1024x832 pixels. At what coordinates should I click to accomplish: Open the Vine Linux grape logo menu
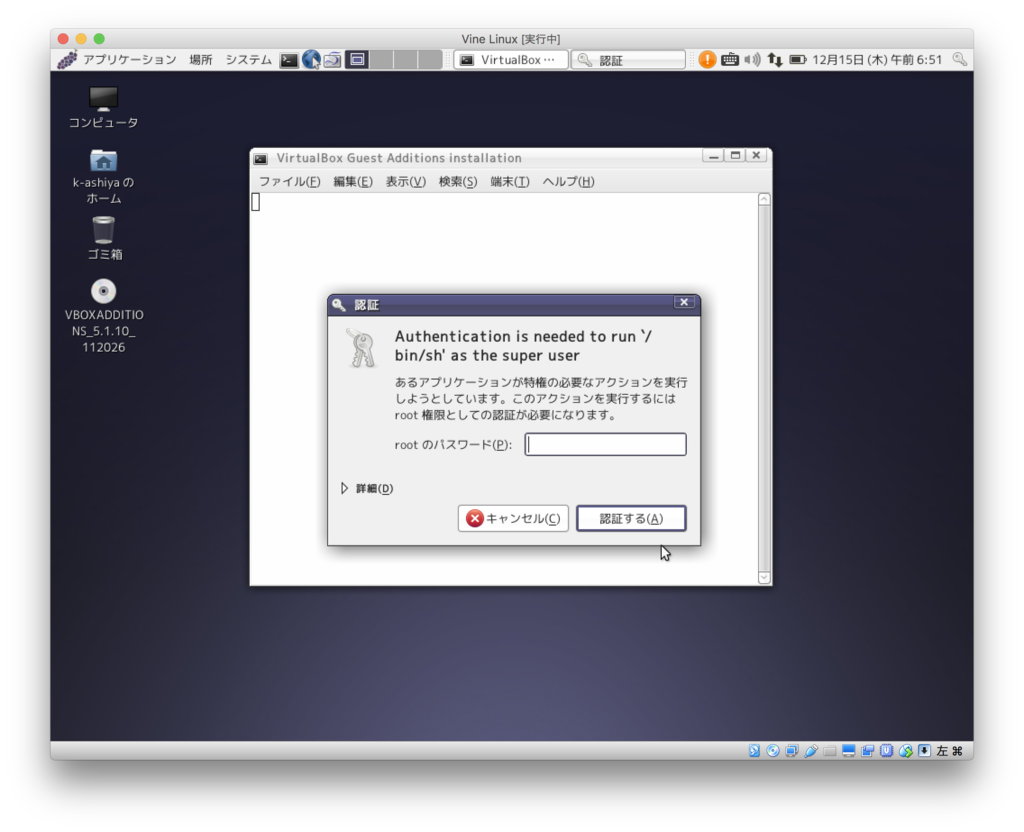pos(67,59)
